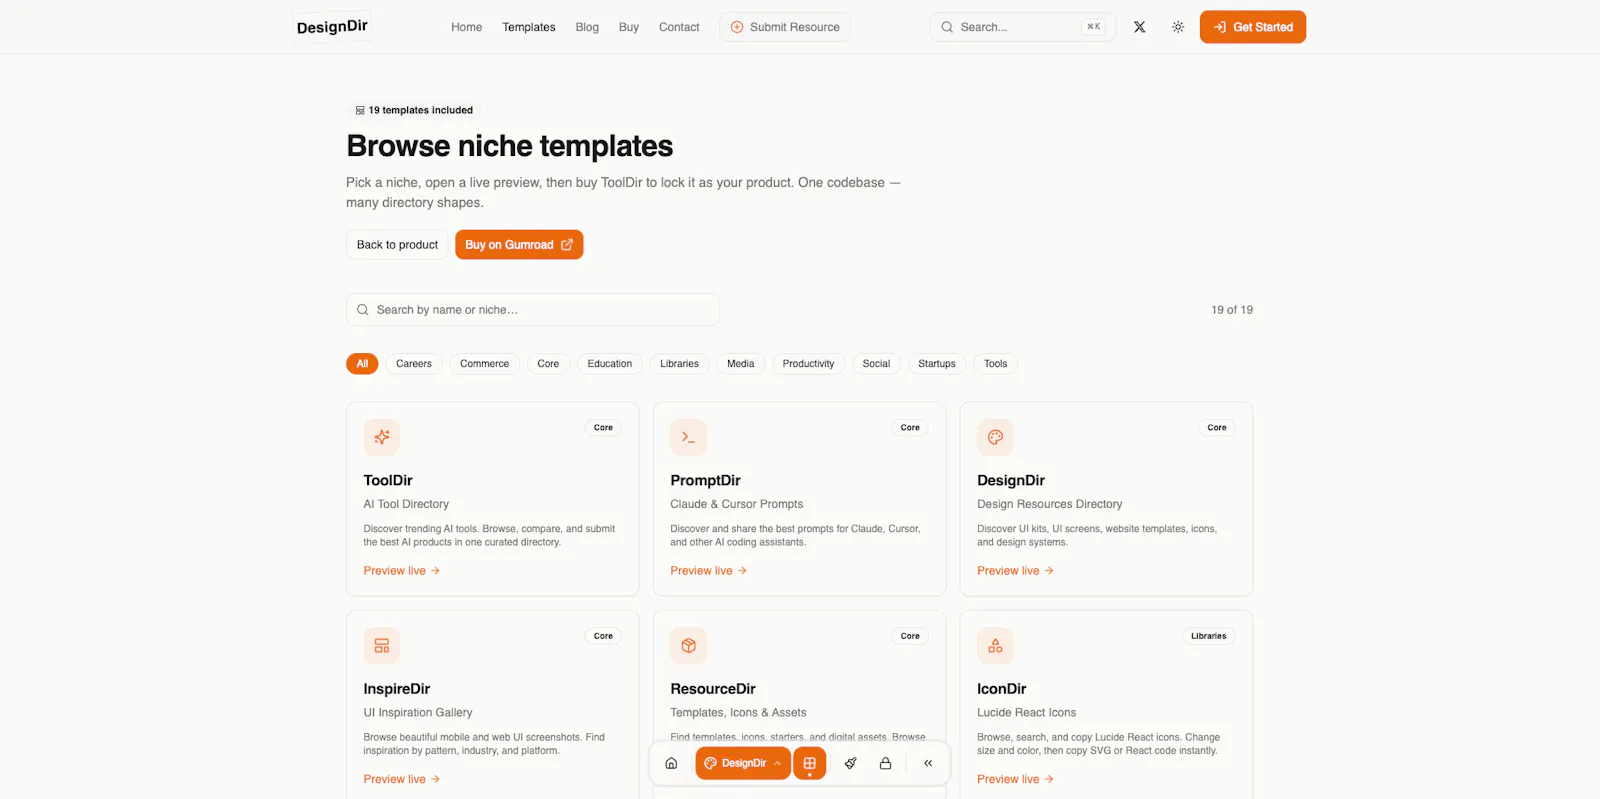The width and height of the screenshot is (1600, 799).
Task: Filter by the Social category chip
Action: pyautogui.click(x=876, y=364)
